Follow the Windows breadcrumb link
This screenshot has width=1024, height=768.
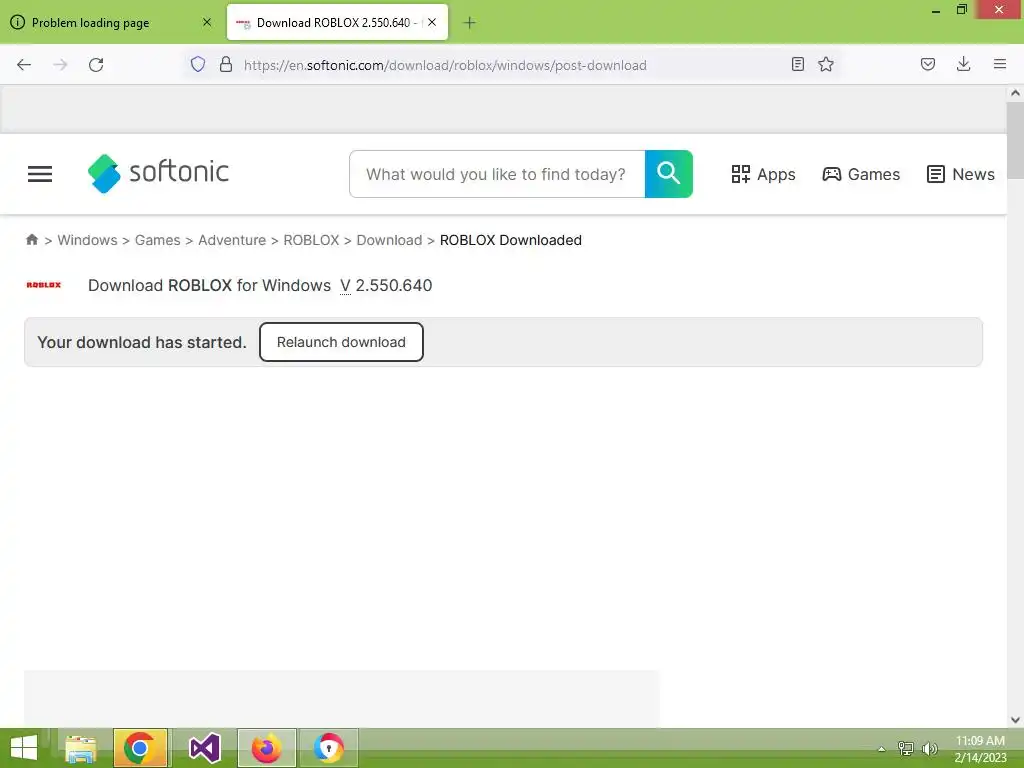point(88,240)
